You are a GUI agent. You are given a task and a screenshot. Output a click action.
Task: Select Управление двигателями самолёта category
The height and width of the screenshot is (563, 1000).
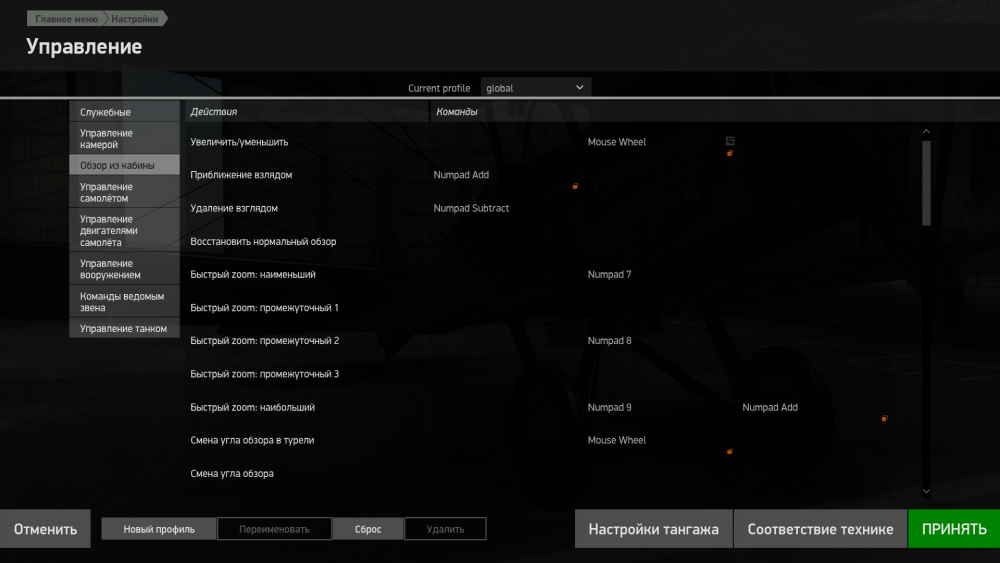click(124, 230)
